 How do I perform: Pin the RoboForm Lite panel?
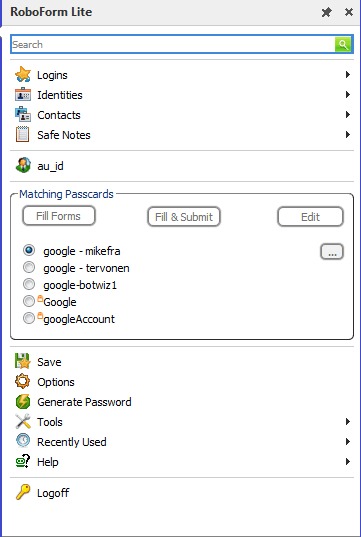click(326, 12)
